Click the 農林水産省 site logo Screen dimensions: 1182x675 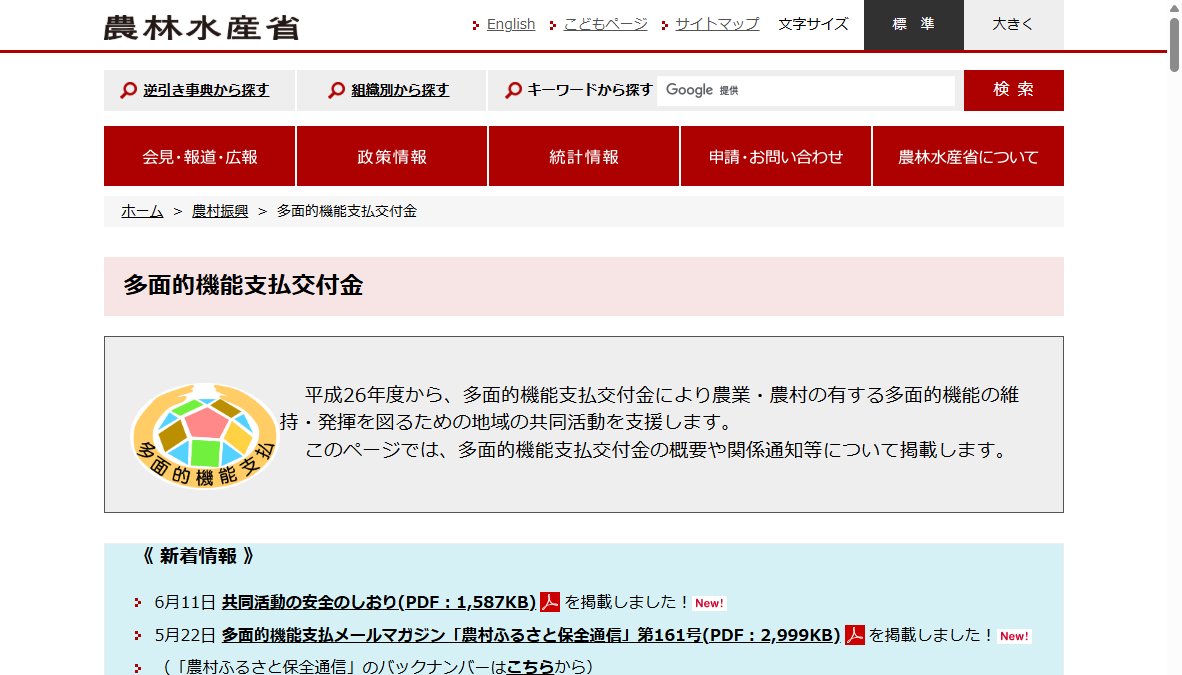pyautogui.click(x=201, y=27)
